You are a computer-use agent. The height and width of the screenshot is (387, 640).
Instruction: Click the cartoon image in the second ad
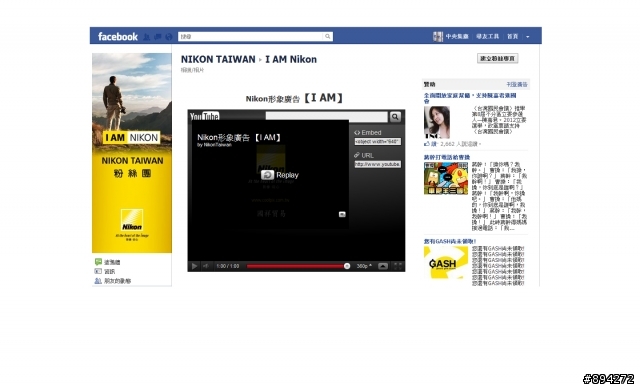(446, 178)
